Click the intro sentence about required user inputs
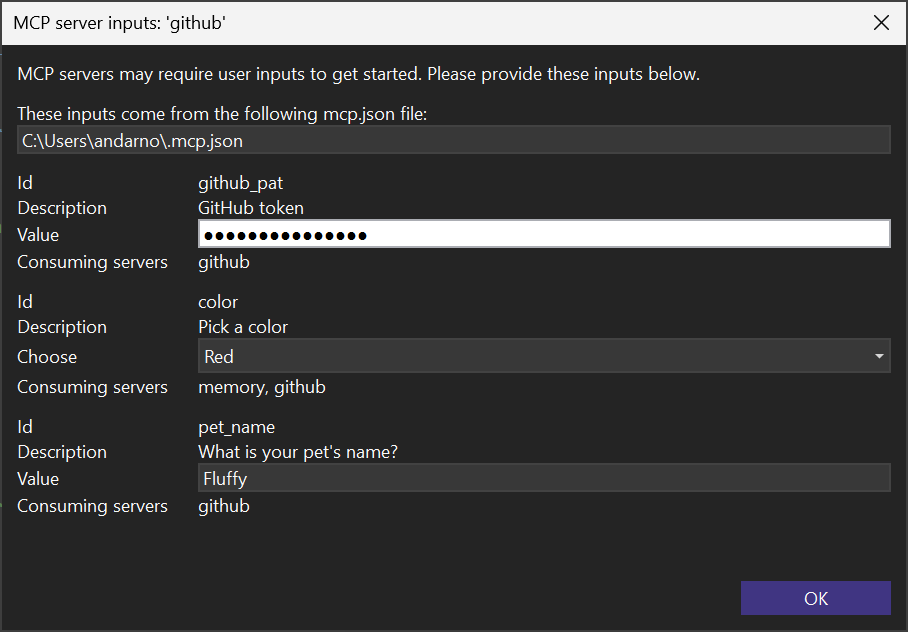908x632 pixels. (358, 74)
